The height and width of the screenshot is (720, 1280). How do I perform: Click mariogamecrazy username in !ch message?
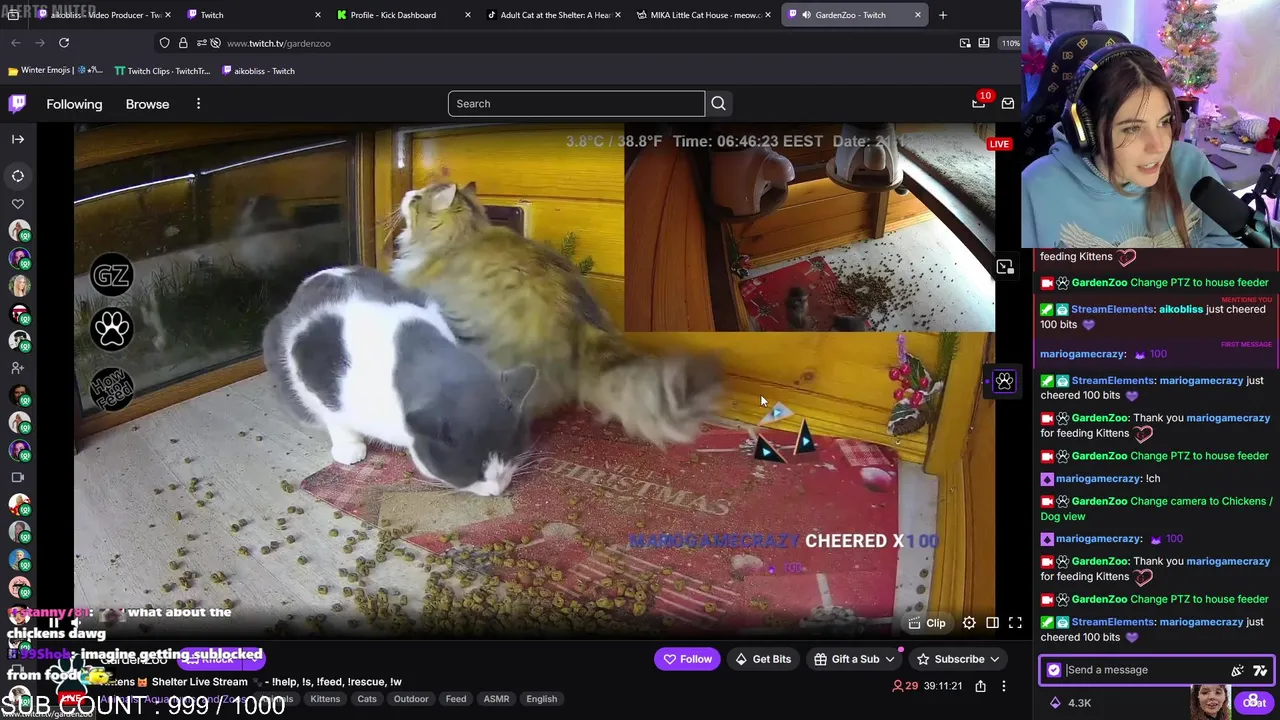tap(1098, 479)
